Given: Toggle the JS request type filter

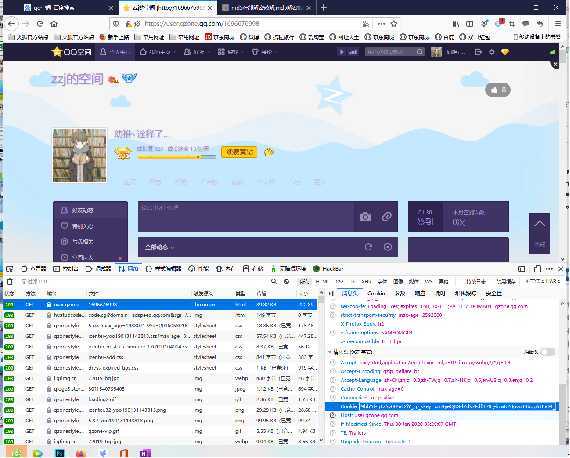Looking at the screenshot, I should [x=353, y=281].
